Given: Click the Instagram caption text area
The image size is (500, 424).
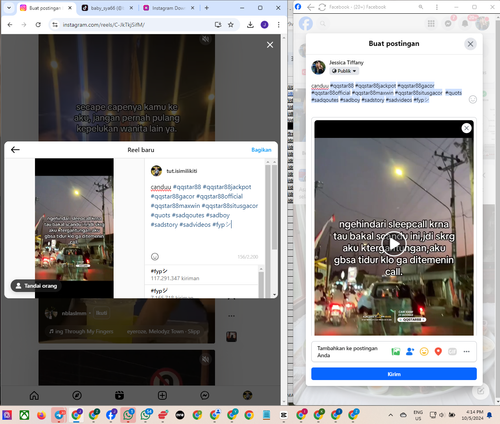Looking at the screenshot, I should (205, 206).
